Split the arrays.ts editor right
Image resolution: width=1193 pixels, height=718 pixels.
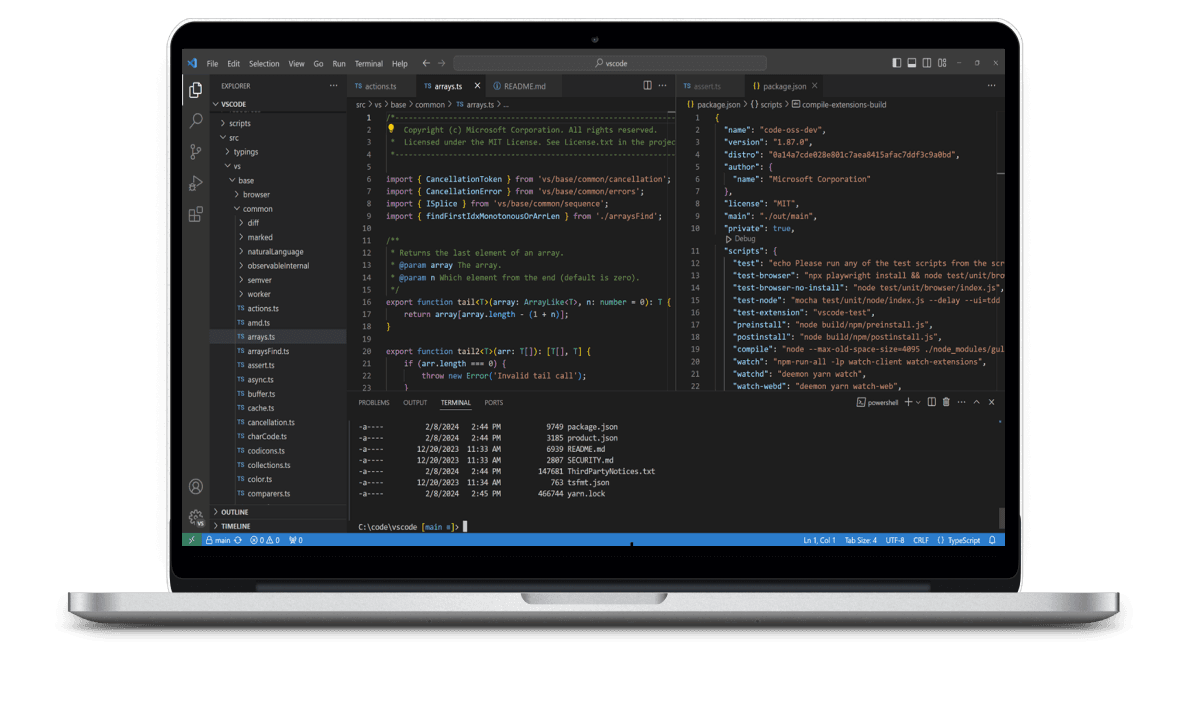pyautogui.click(x=647, y=85)
